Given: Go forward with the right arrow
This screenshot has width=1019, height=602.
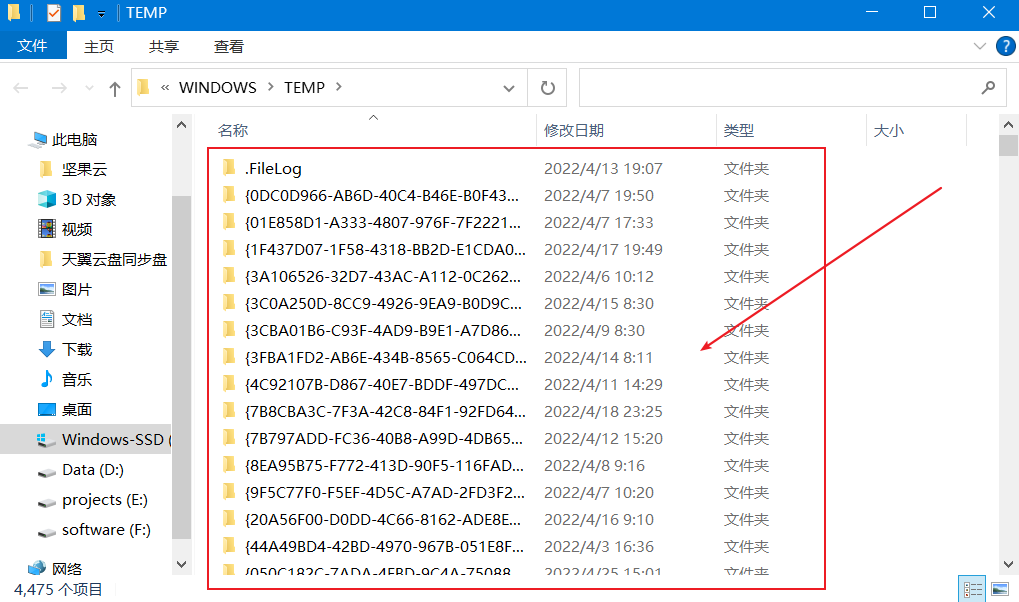Looking at the screenshot, I should 59,88.
